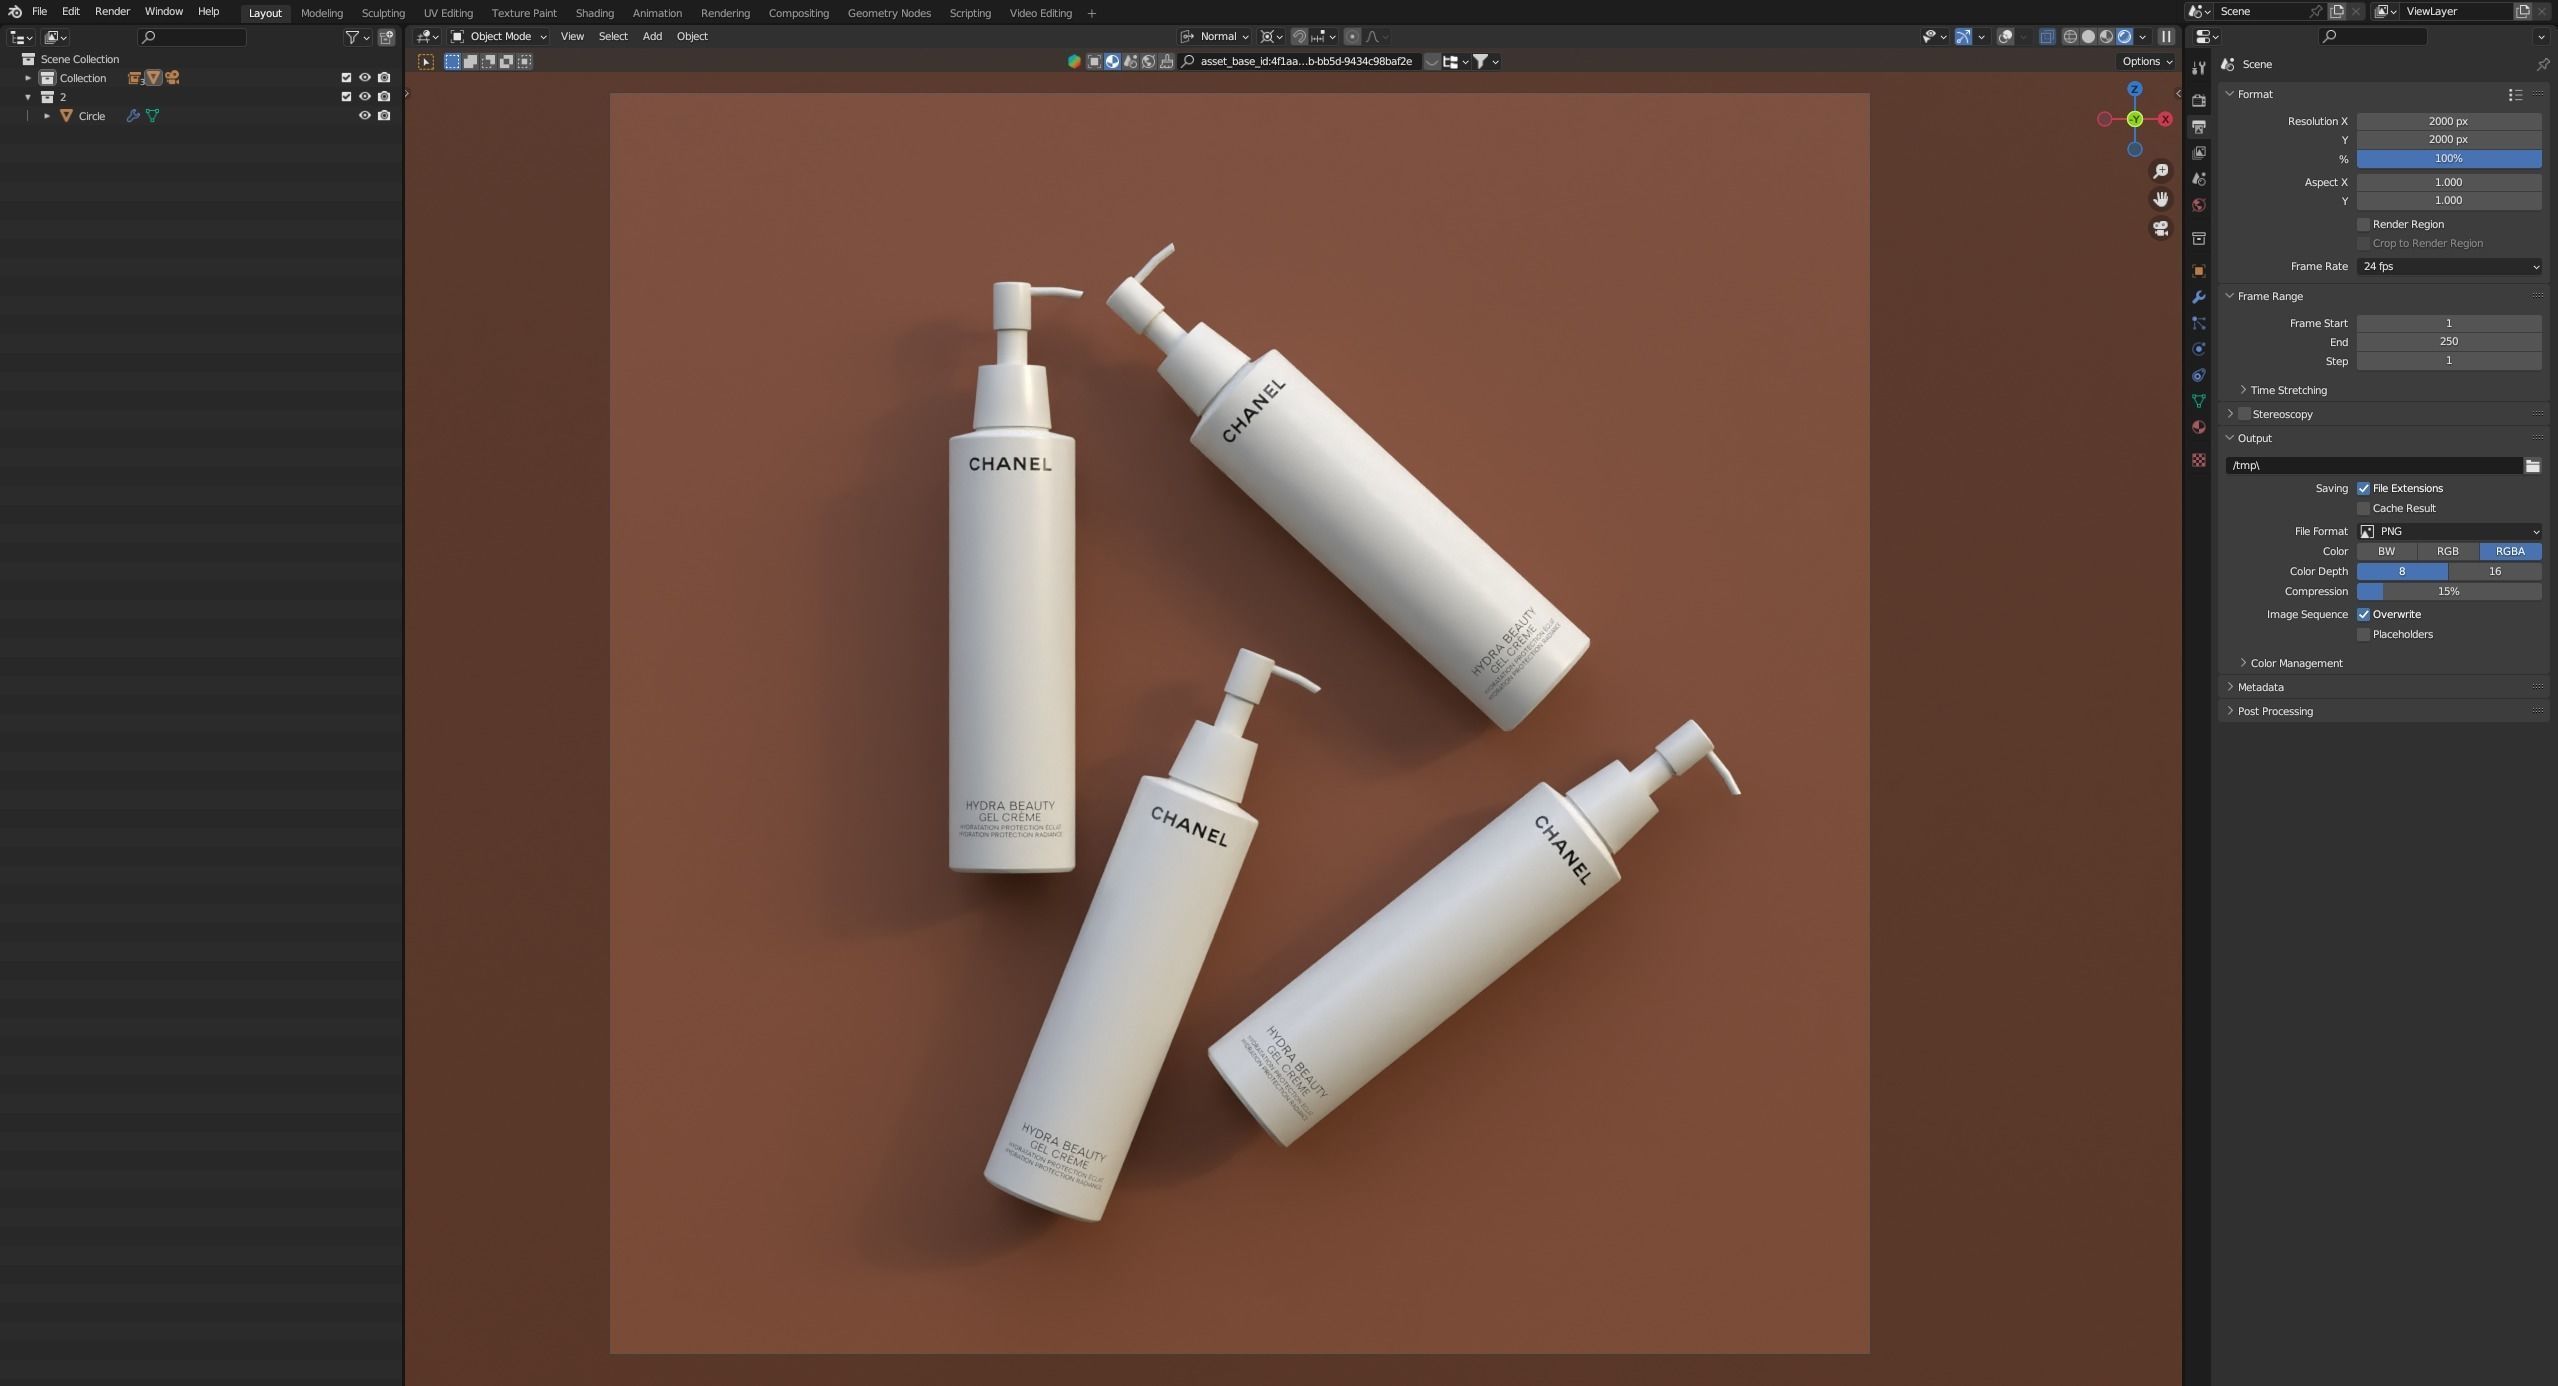Enable the Render Region checkbox
This screenshot has width=2558, height=1386.
coord(2363,224)
